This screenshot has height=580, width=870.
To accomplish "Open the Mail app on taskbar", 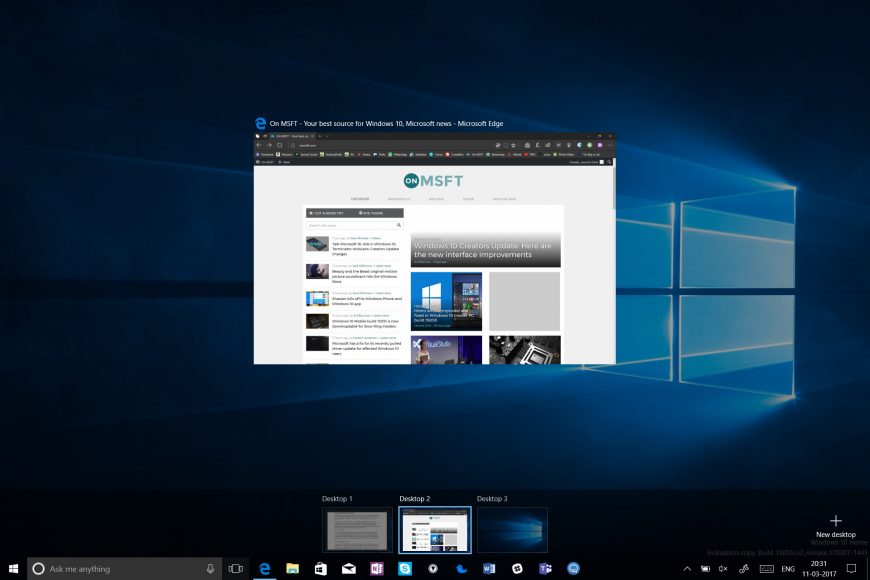I will (349, 568).
